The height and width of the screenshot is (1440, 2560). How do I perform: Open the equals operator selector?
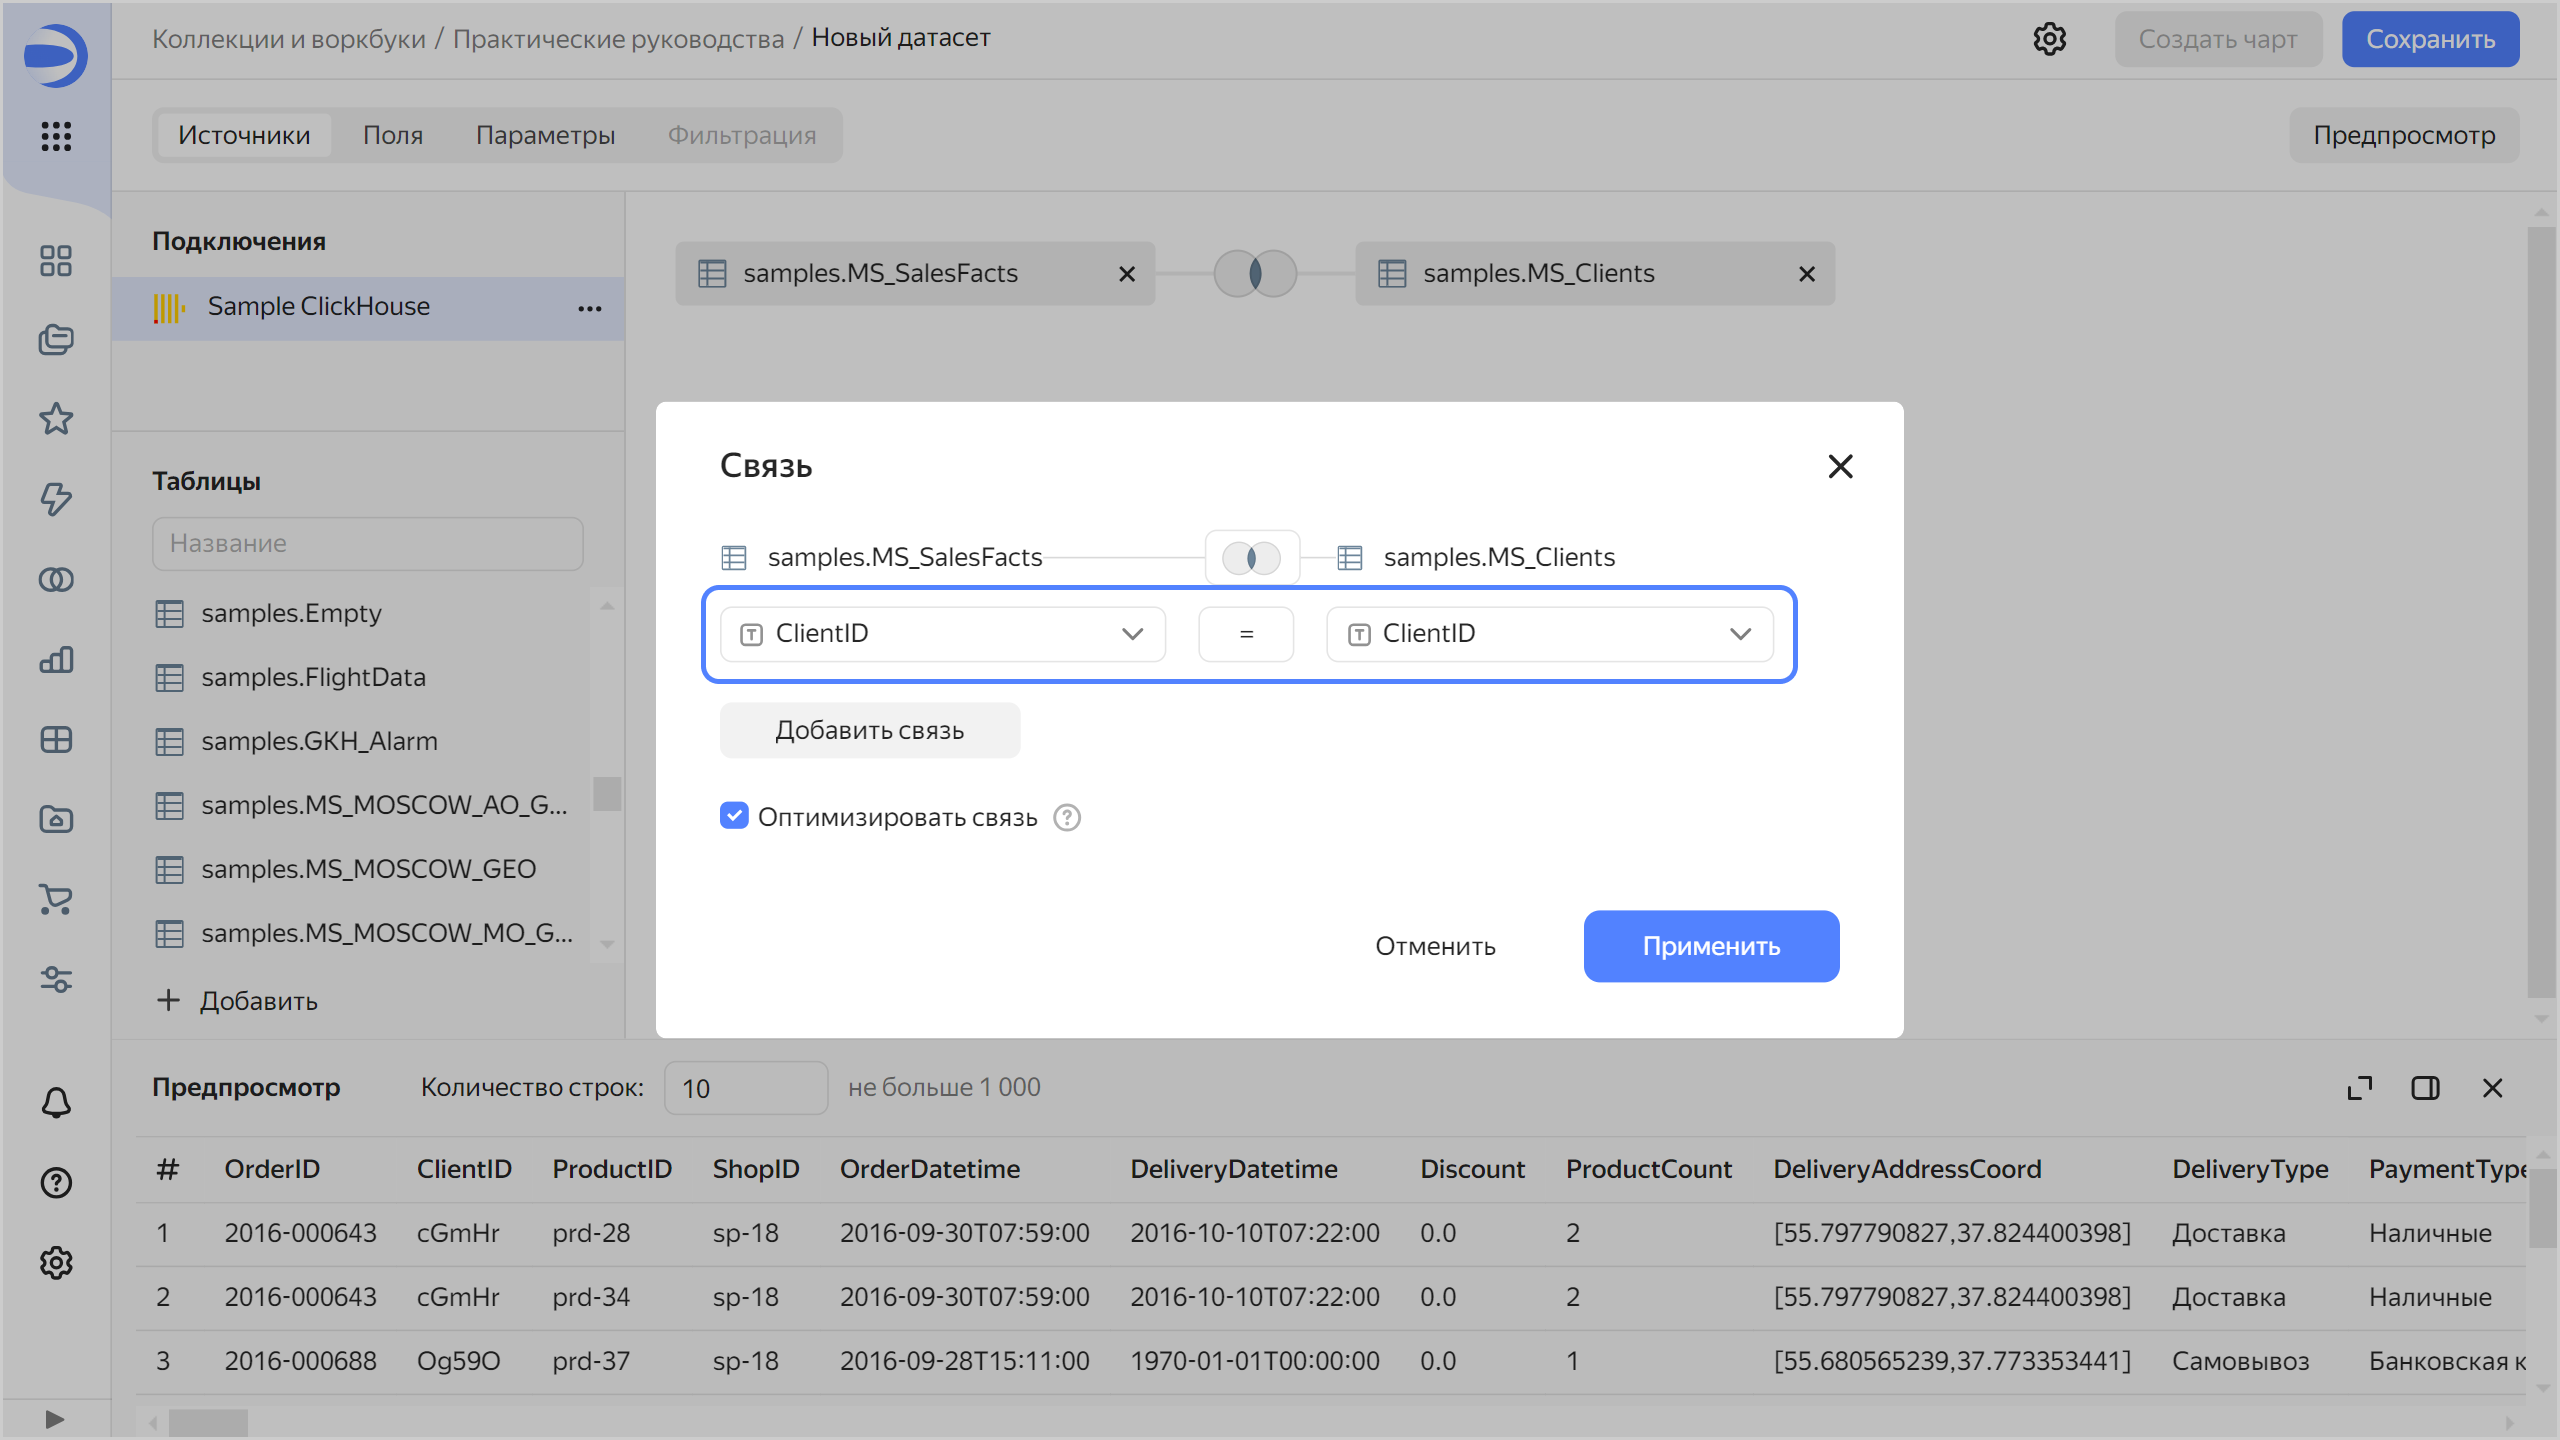[1246, 634]
